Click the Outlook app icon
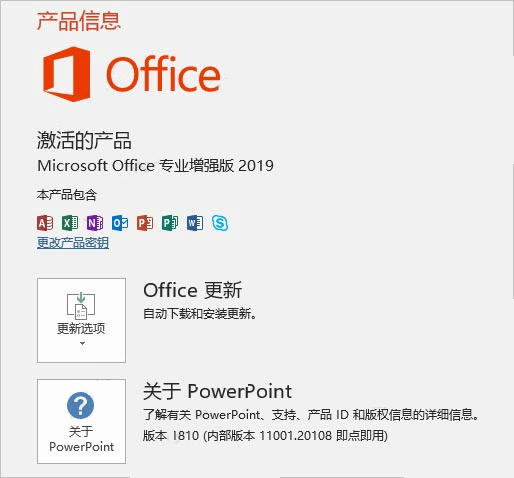Viewport: 514px width, 478px height. point(120,223)
